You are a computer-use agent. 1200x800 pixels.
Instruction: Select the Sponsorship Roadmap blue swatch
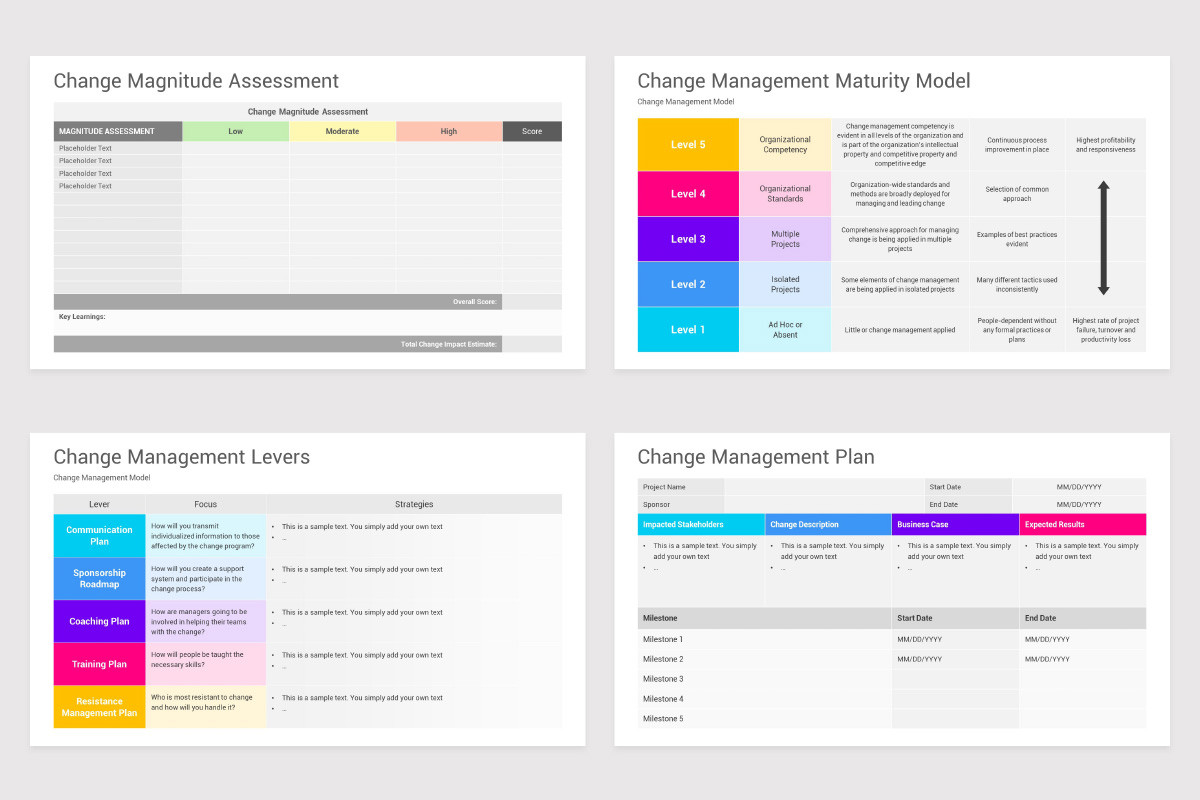[x=99, y=578]
